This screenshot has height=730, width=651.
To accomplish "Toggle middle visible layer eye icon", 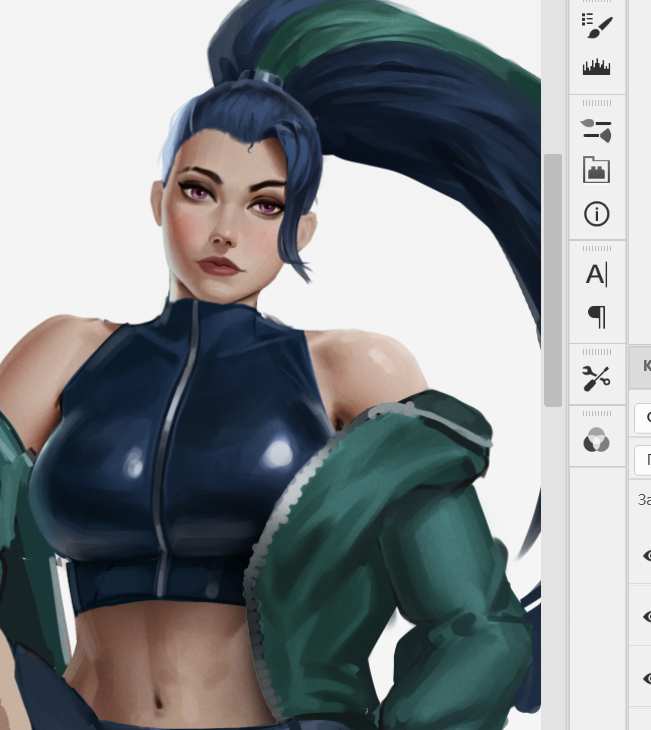I will click(647, 617).
